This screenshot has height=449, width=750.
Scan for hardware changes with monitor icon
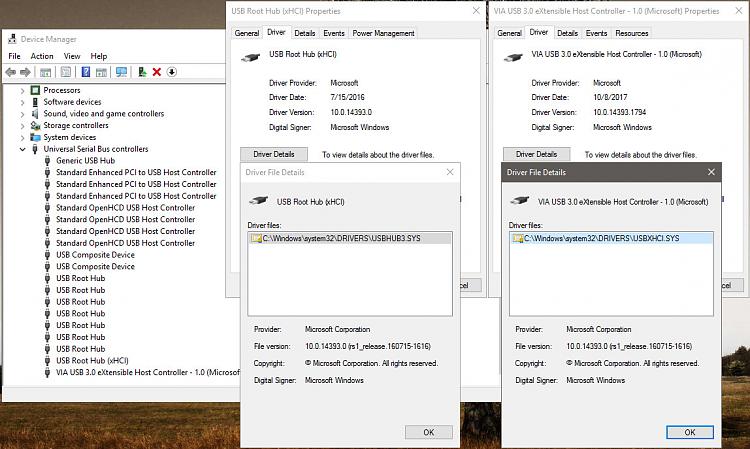click(x=121, y=72)
